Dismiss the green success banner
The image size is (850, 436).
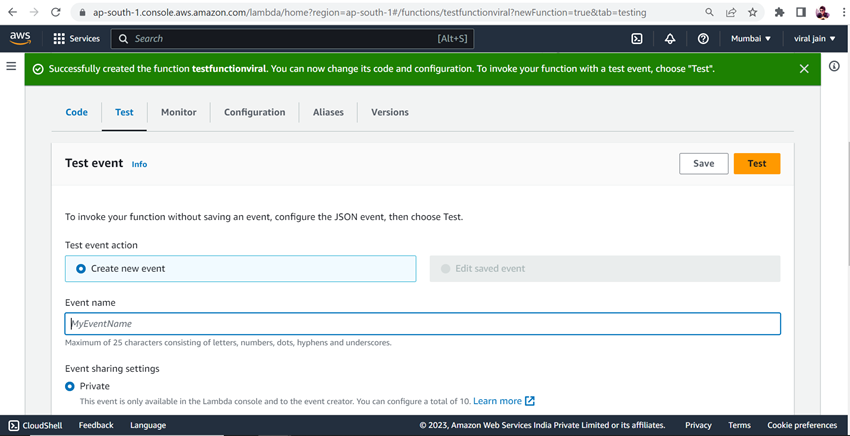tap(804, 69)
